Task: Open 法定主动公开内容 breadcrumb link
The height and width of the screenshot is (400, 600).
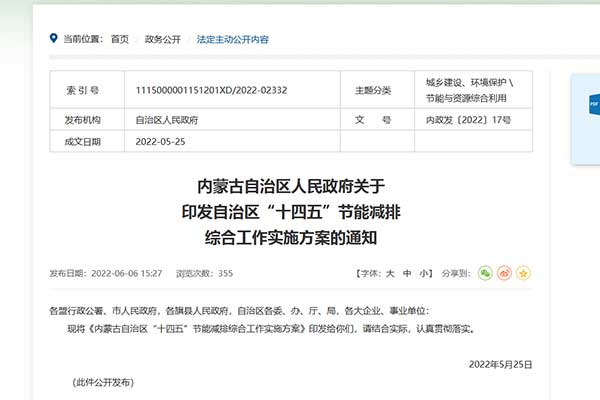Action: tap(232, 40)
